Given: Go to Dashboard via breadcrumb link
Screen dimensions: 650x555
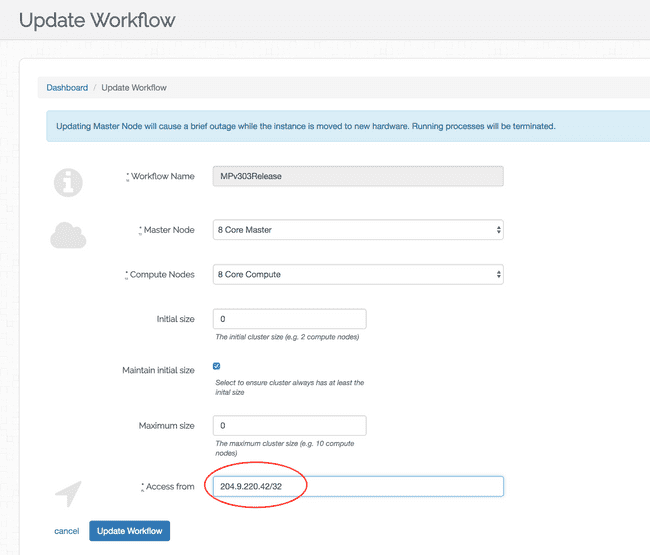Looking at the screenshot, I should pos(67,87).
